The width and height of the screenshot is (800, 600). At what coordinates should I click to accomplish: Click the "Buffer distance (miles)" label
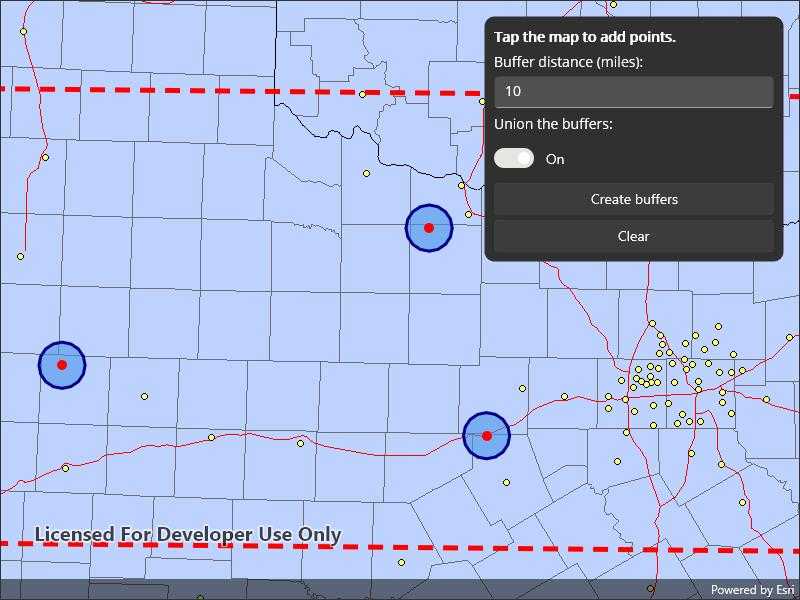(568, 62)
